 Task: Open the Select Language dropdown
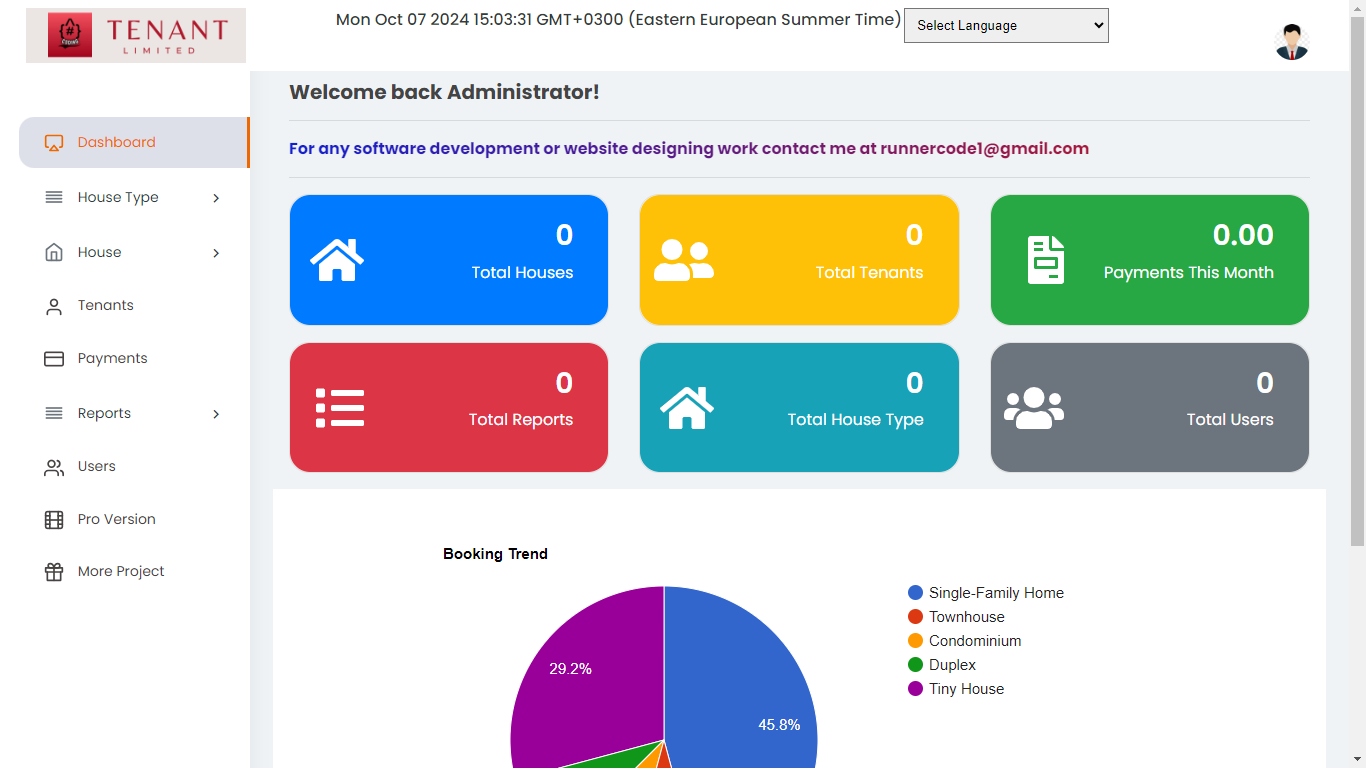[1005, 26]
